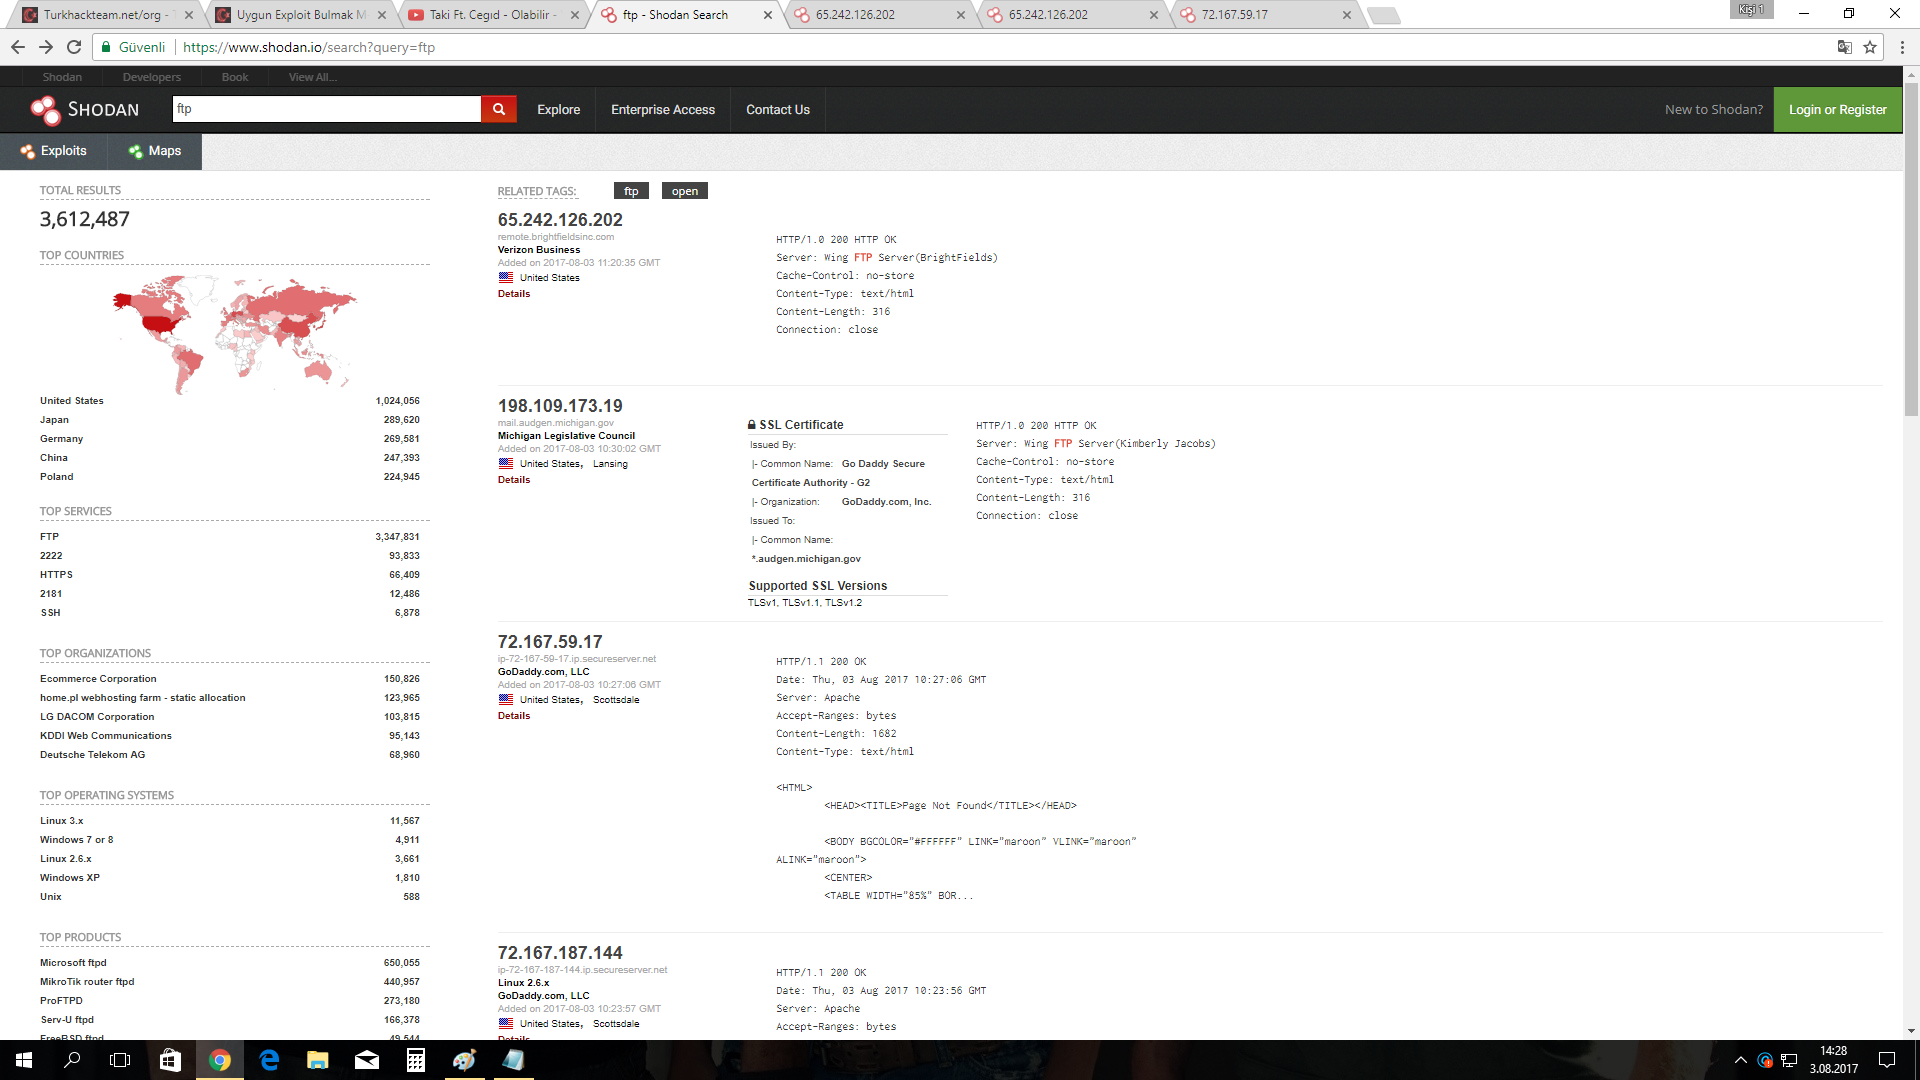1920x1080 pixels.
Task: Click the Shodan logo icon
Action: point(46,110)
